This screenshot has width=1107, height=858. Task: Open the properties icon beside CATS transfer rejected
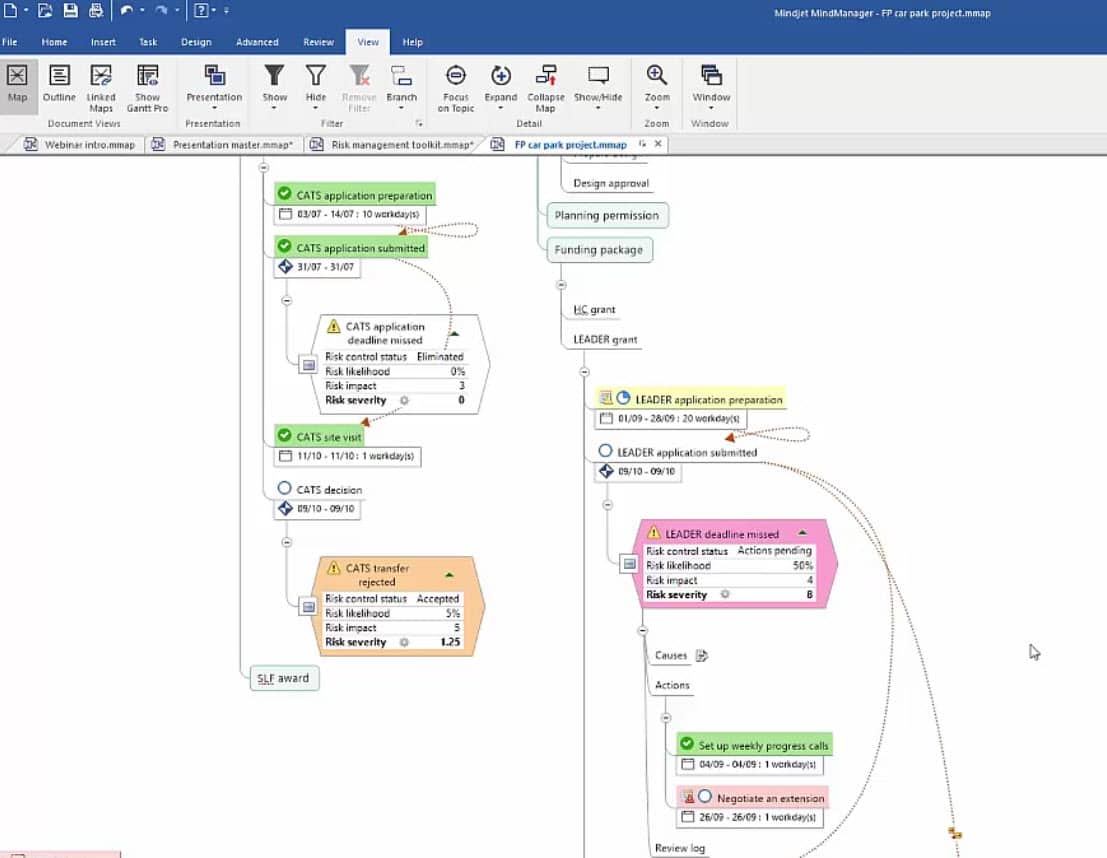point(309,607)
